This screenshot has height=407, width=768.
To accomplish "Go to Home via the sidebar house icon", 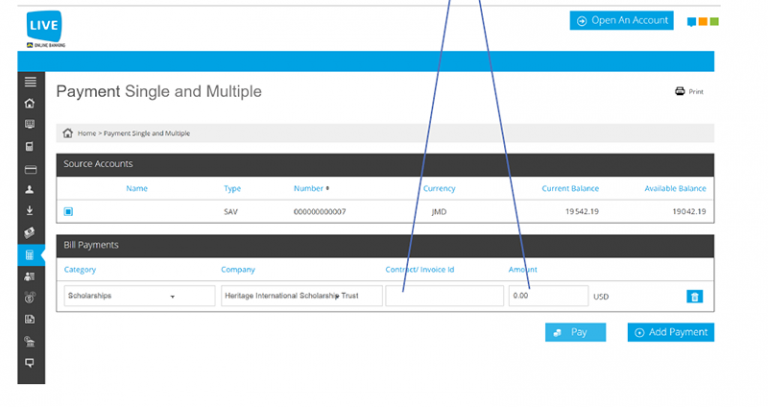I will coord(30,103).
